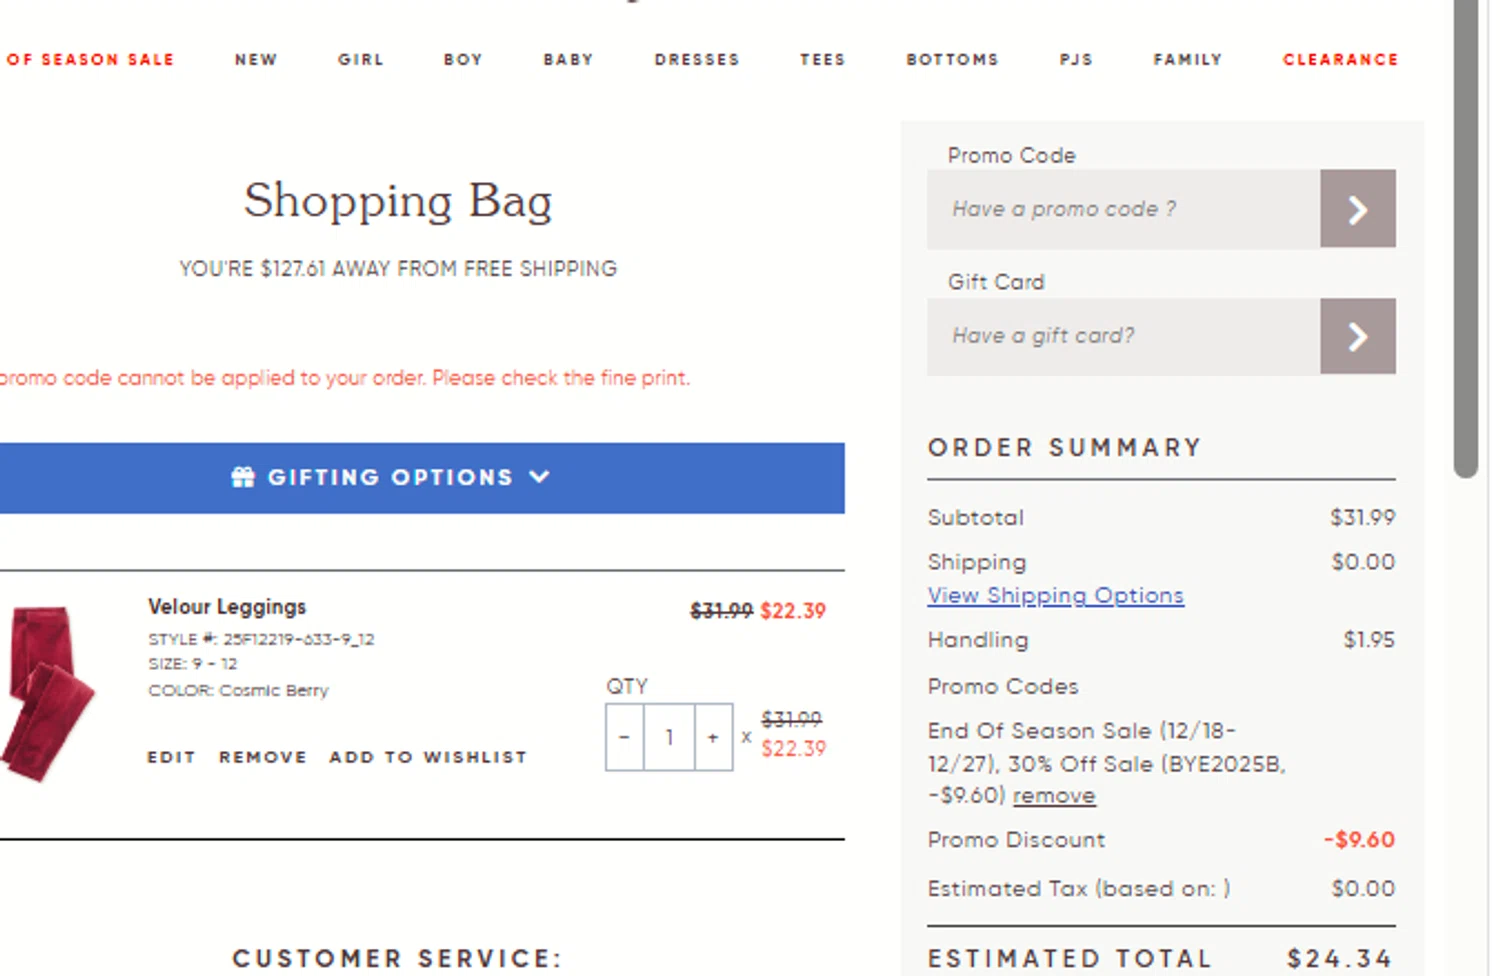Add leggings to wishlist
The width and height of the screenshot is (1500, 976).
click(428, 757)
